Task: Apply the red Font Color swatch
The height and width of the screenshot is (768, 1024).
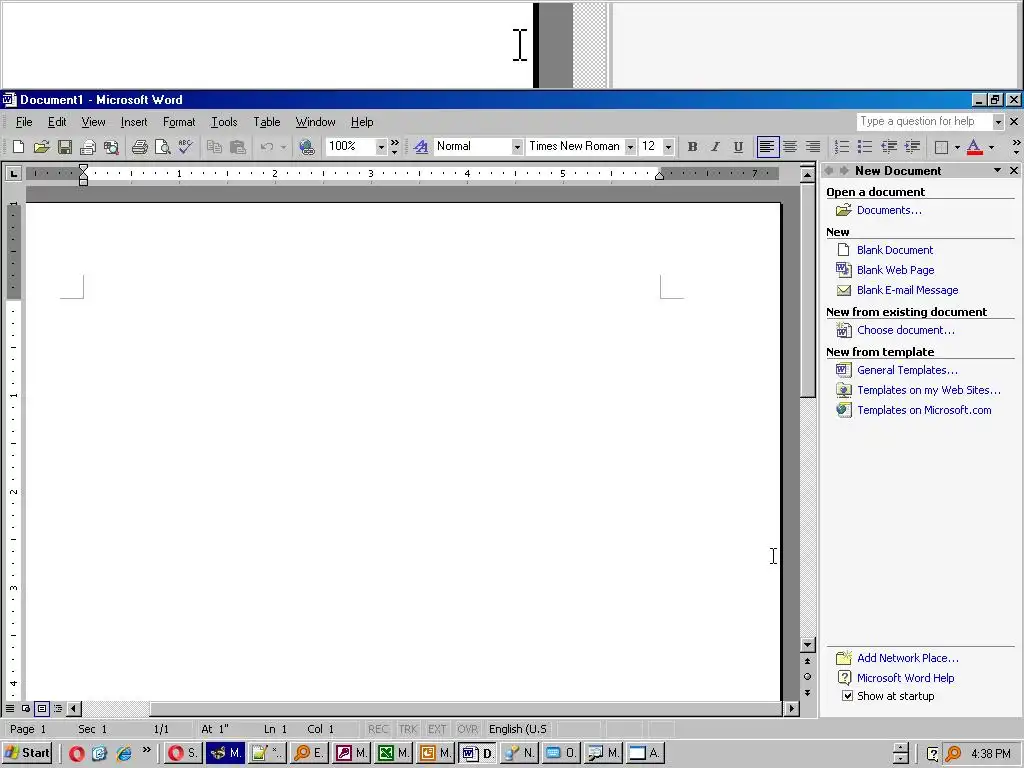Action: point(974,147)
